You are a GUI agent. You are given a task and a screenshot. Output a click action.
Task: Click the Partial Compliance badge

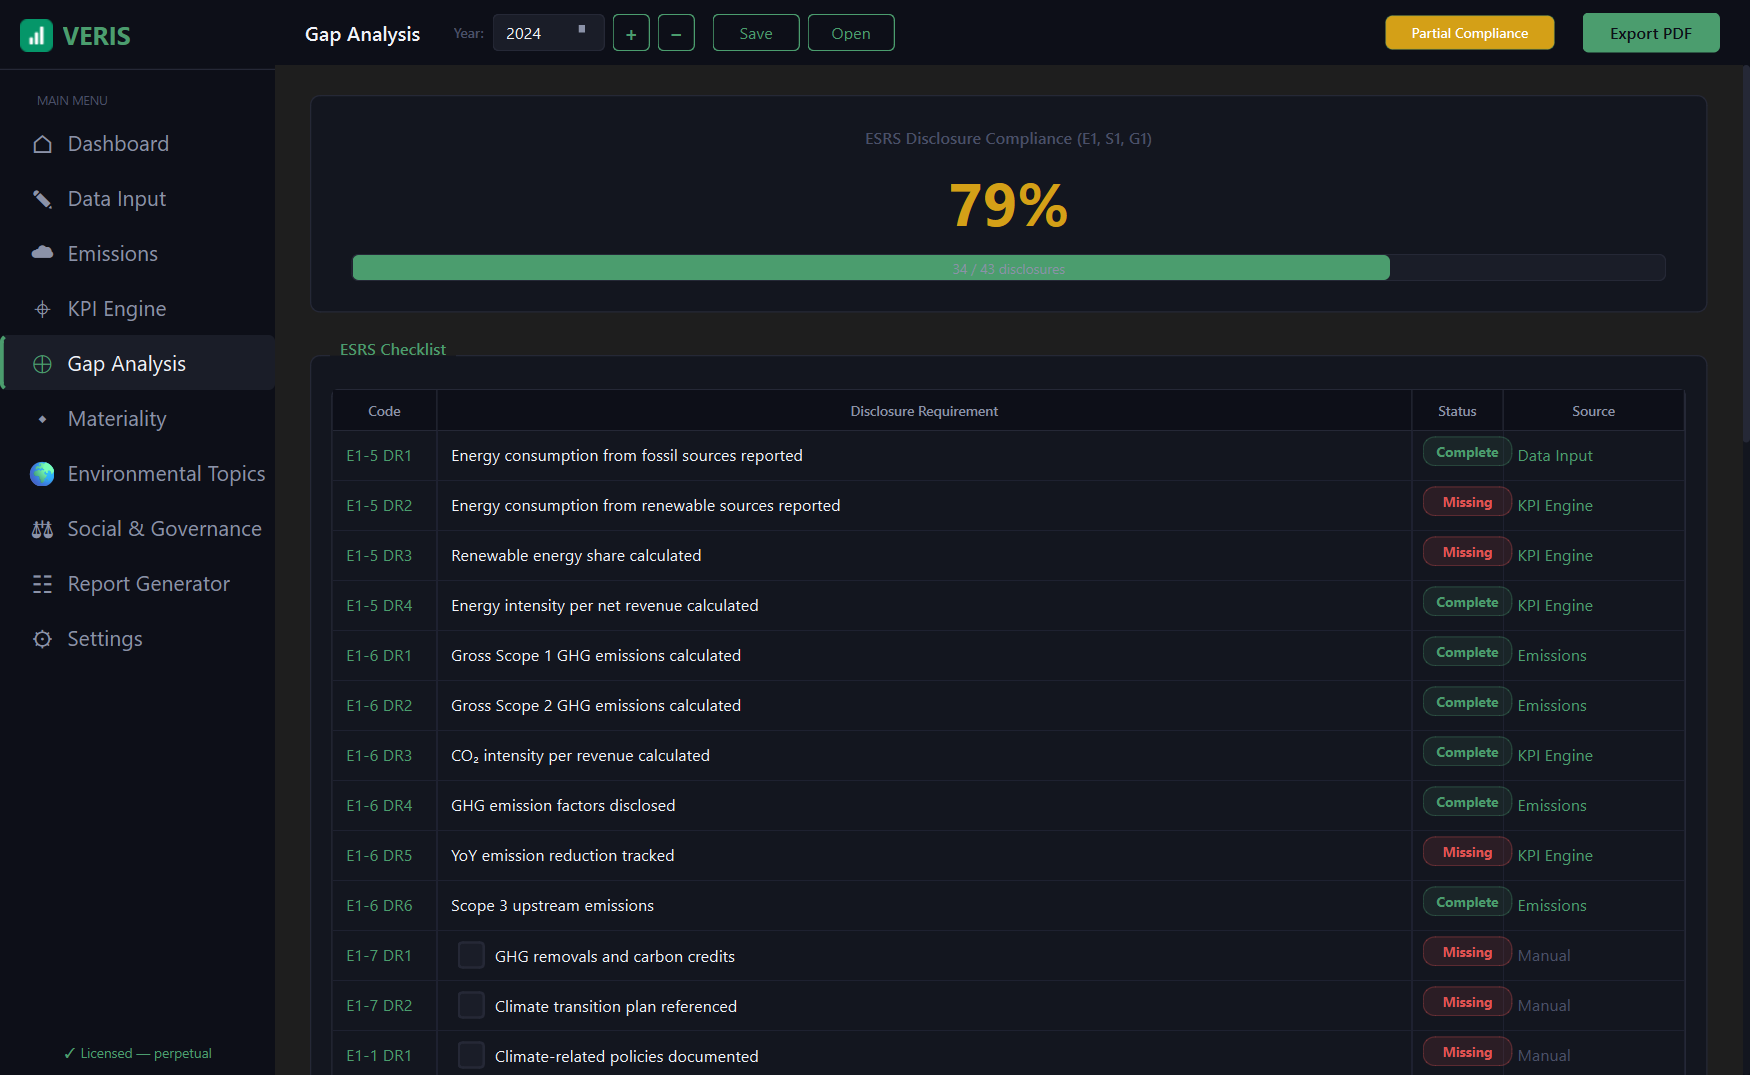click(1470, 33)
